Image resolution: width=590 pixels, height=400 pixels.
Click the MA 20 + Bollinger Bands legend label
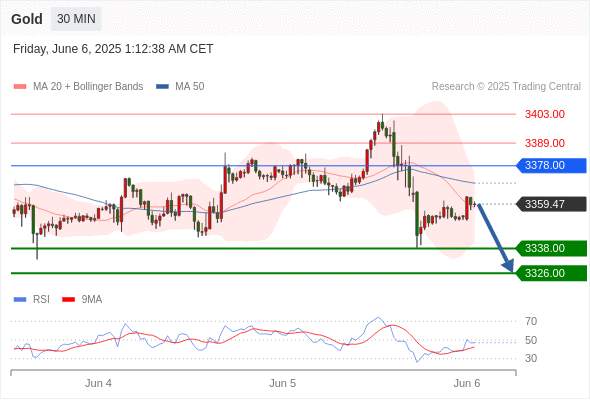point(88,86)
